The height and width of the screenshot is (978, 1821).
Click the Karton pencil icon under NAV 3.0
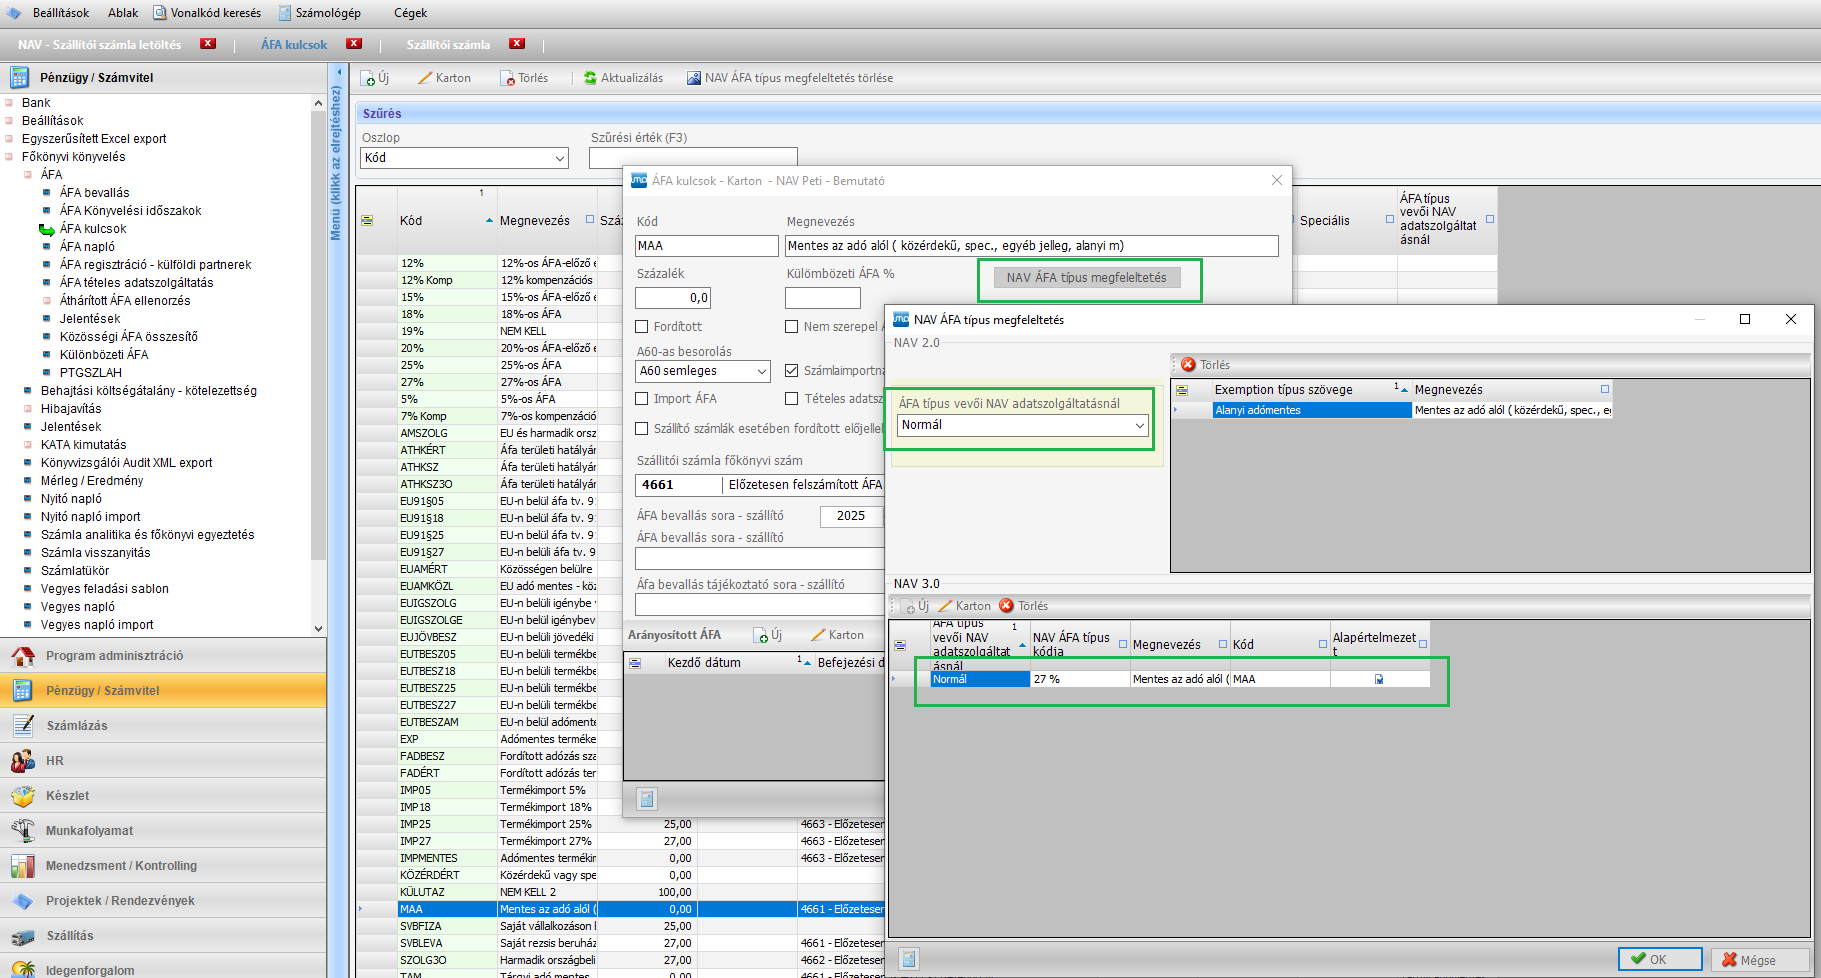(x=946, y=606)
